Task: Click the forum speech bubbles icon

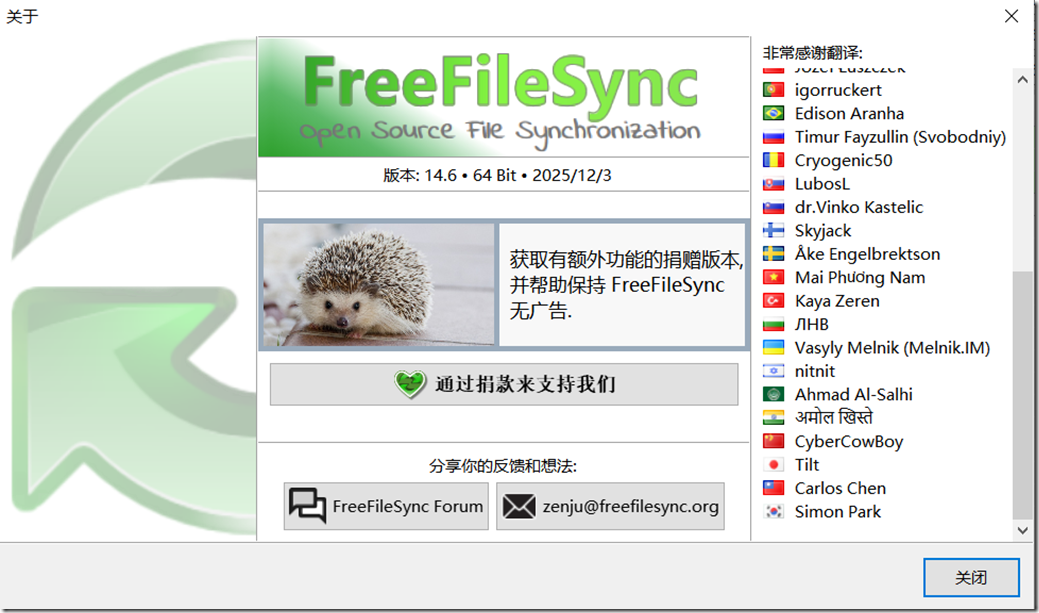Action: tap(308, 506)
